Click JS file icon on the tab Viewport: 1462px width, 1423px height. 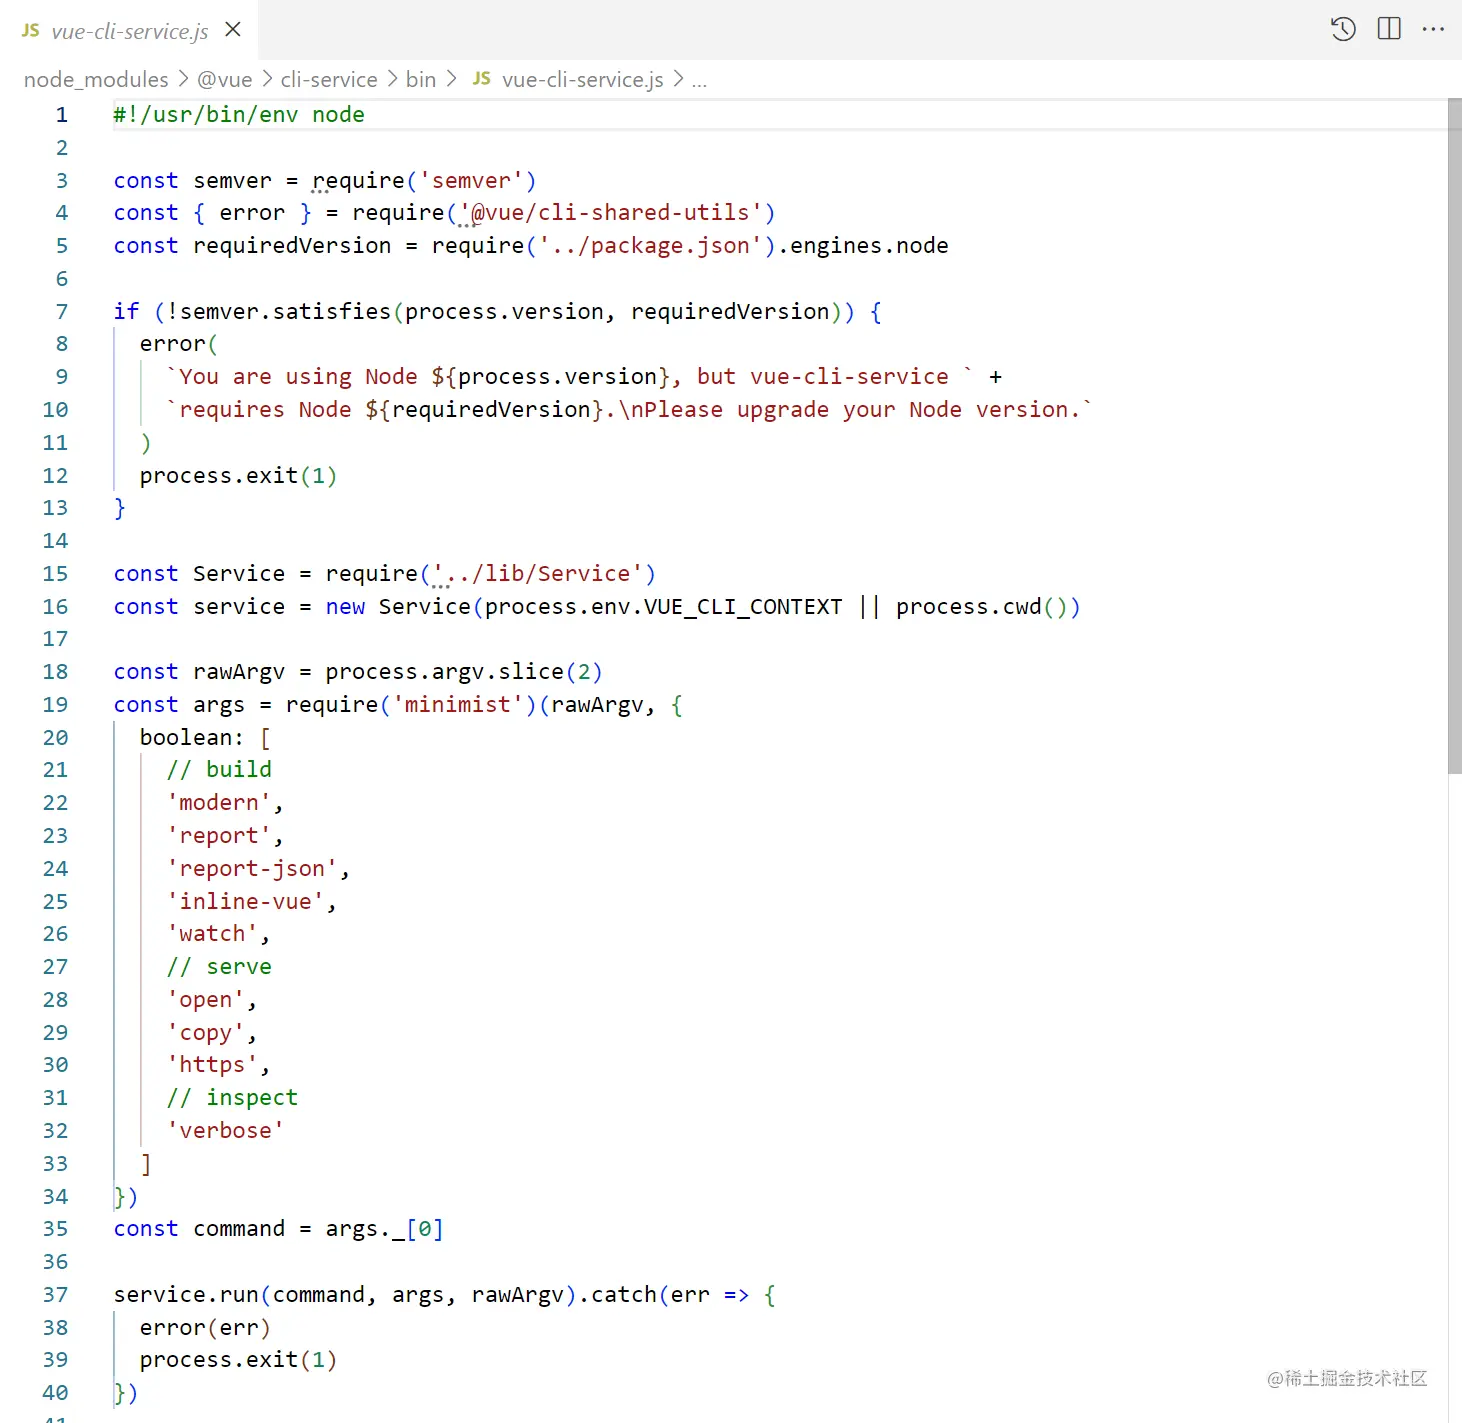click(31, 30)
